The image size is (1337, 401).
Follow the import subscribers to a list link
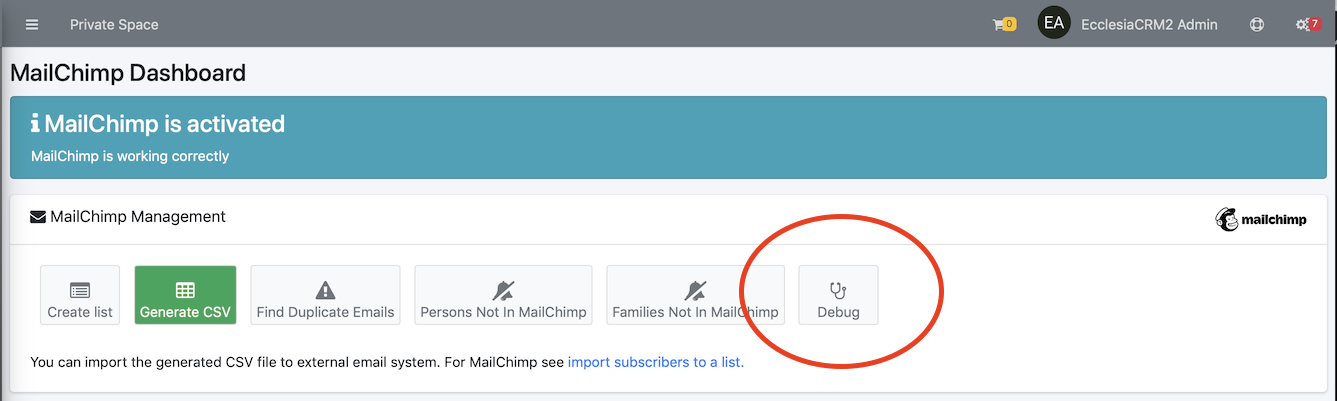point(656,362)
